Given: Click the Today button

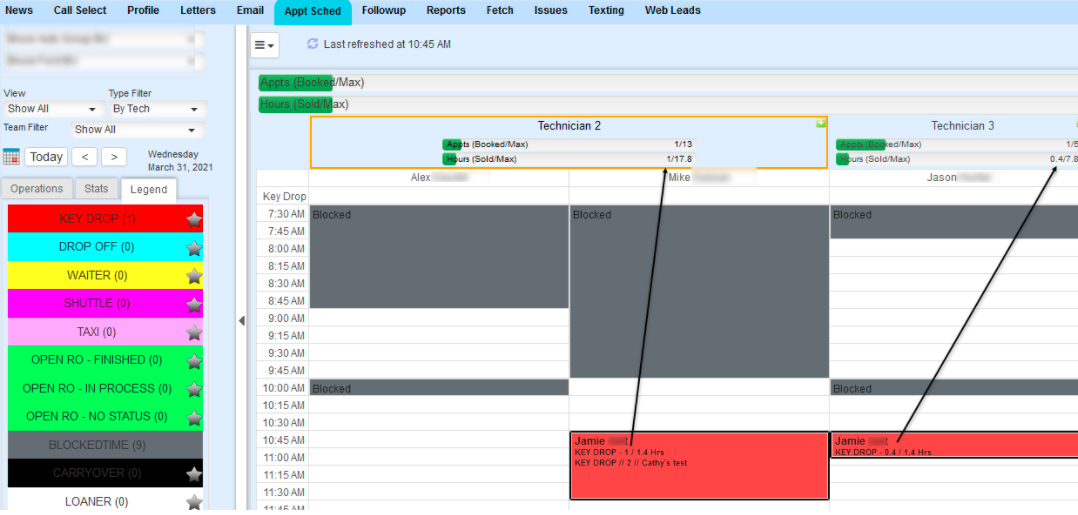Looking at the screenshot, I should coord(46,157).
